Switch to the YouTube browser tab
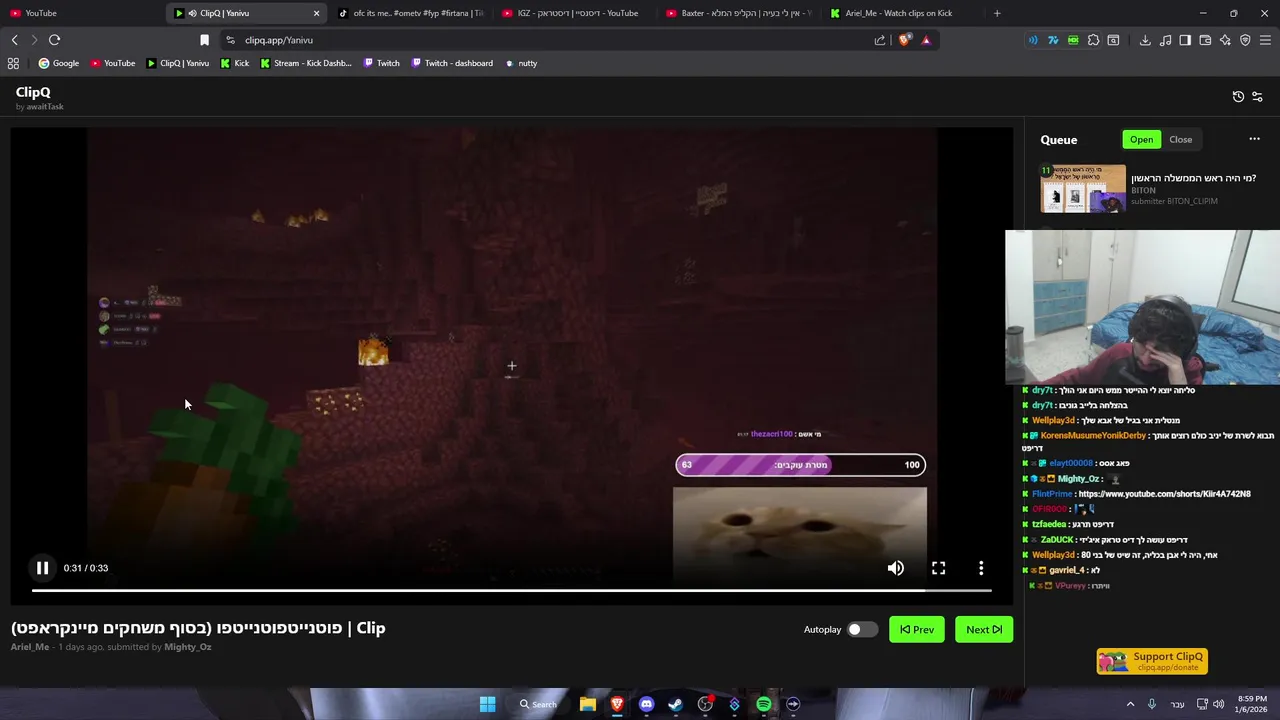This screenshot has width=1280, height=720. pyautogui.click(x=80, y=13)
